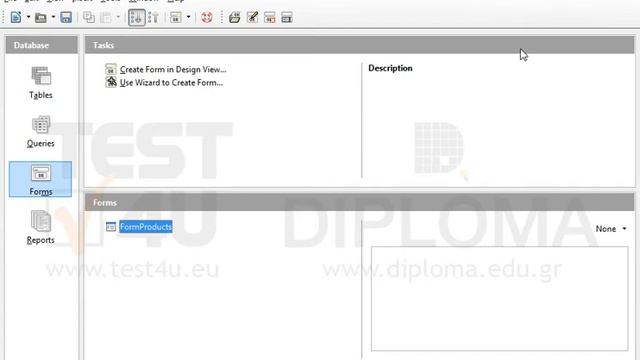Select Tables in the Database pane
The height and width of the screenshot is (360, 640).
pyautogui.click(x=40, y=83)
